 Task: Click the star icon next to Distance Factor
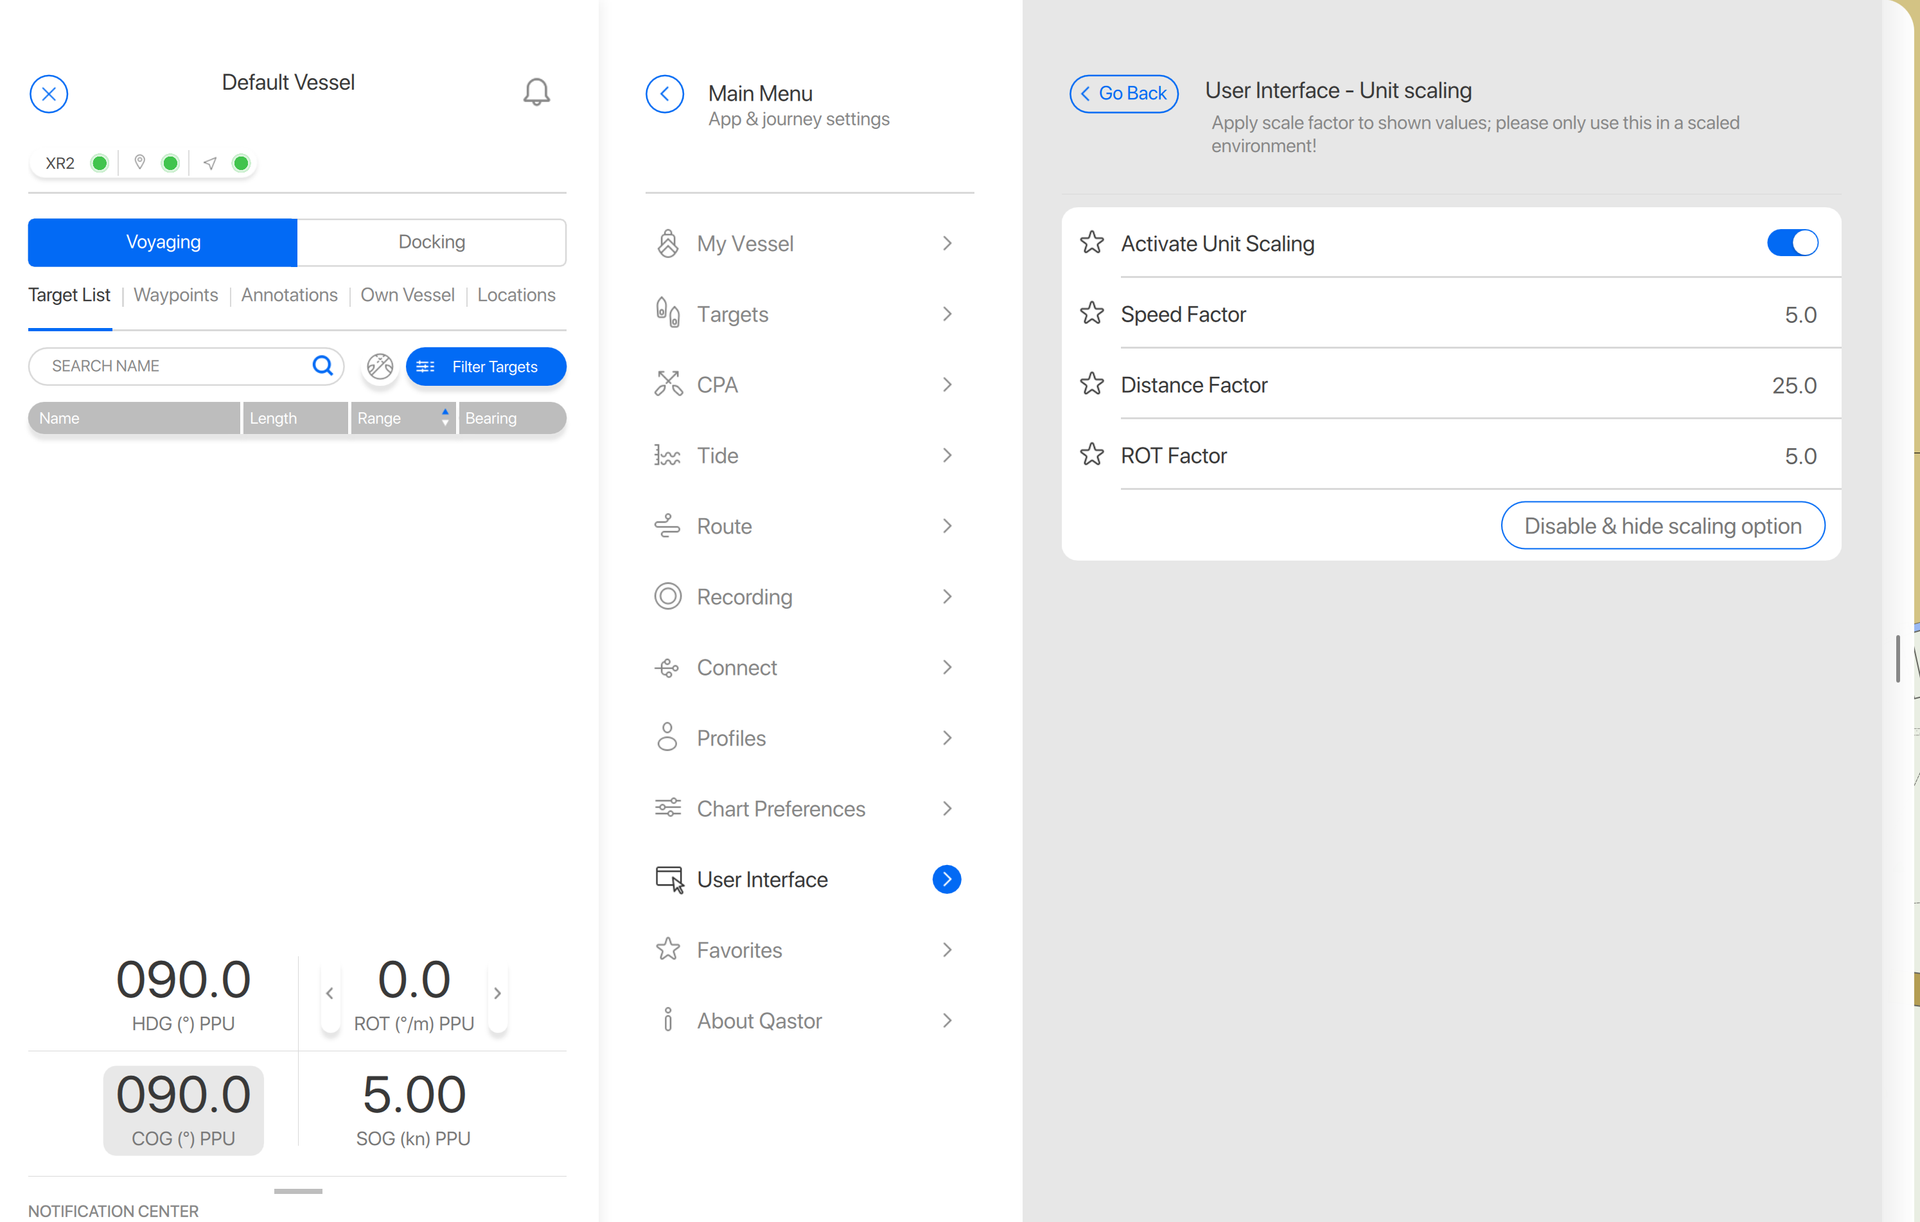point(1092,384)
